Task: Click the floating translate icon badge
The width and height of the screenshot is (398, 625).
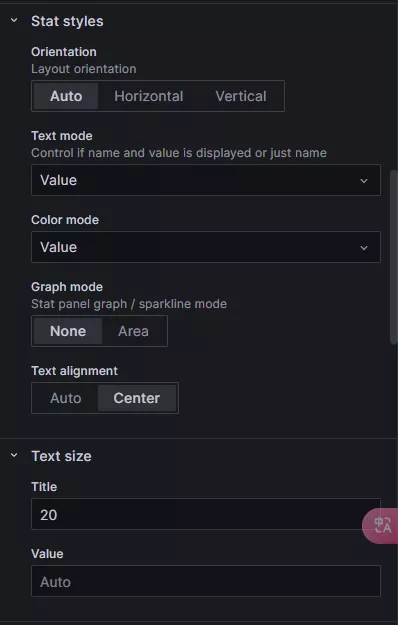Action: [x=380, y=525]
